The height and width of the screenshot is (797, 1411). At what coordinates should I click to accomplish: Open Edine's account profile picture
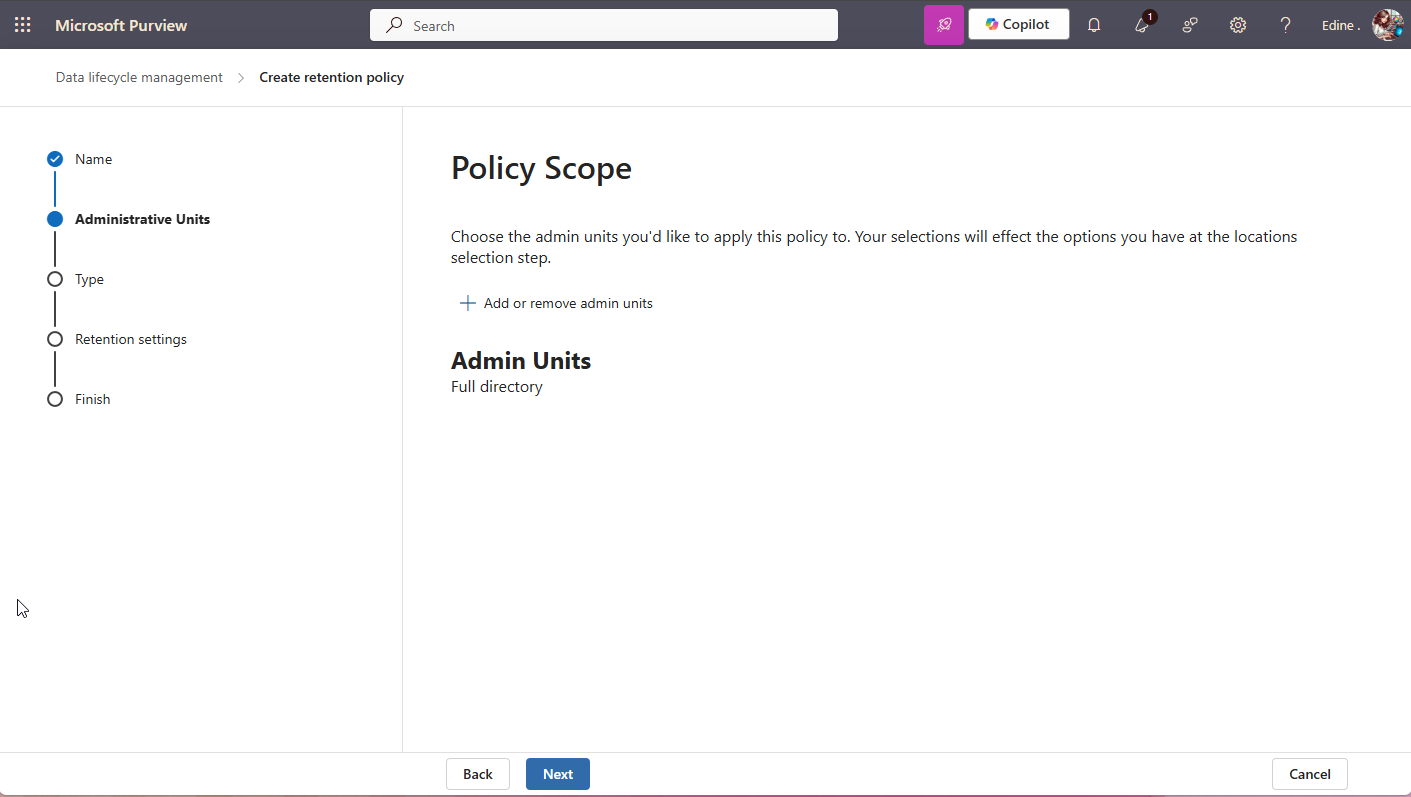pyautogui.click(x=1387, y=25)
